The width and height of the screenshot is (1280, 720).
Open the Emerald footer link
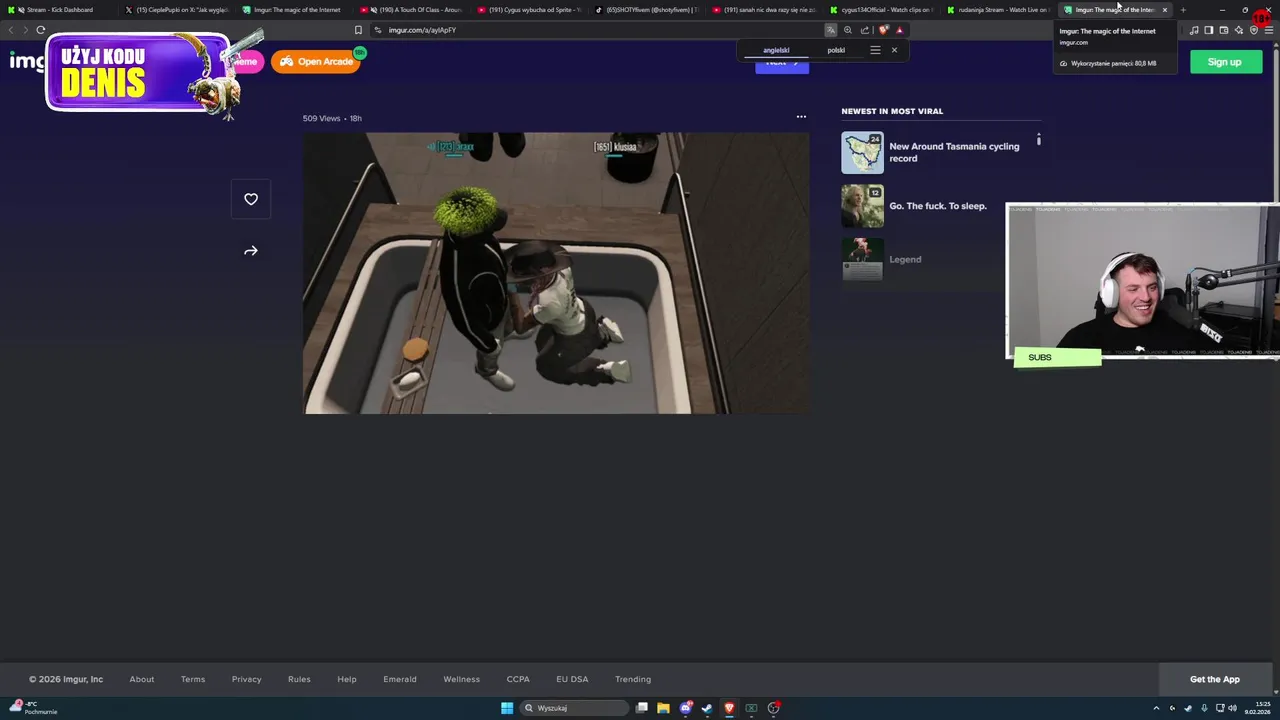tap(400, 679)
